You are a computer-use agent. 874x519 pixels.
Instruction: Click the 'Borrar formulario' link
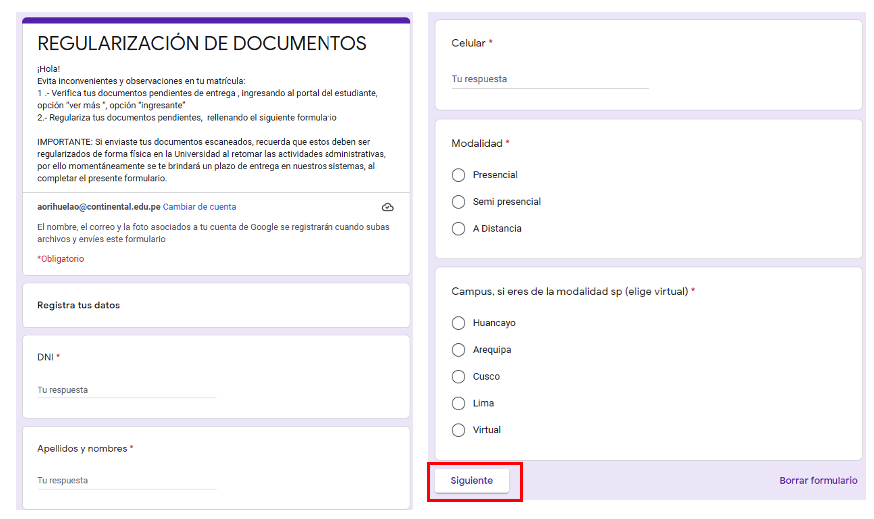(817, 481)
